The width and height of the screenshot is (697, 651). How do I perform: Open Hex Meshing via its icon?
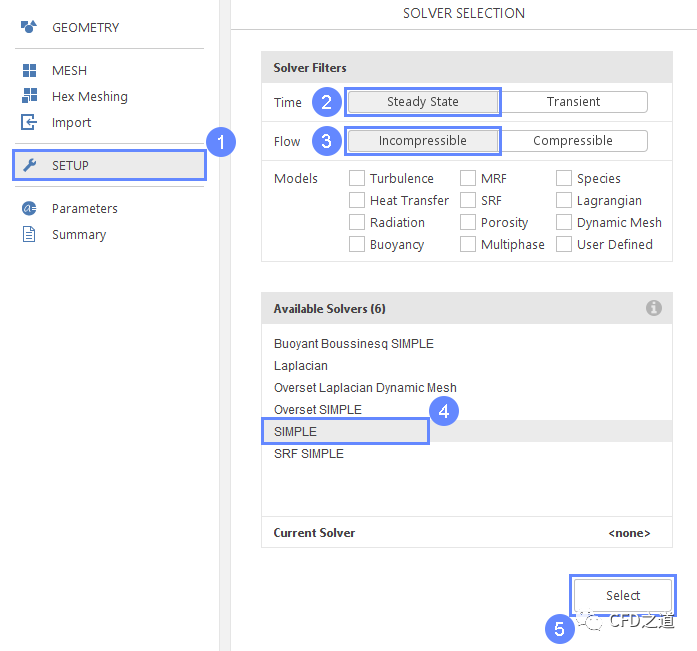29,97
